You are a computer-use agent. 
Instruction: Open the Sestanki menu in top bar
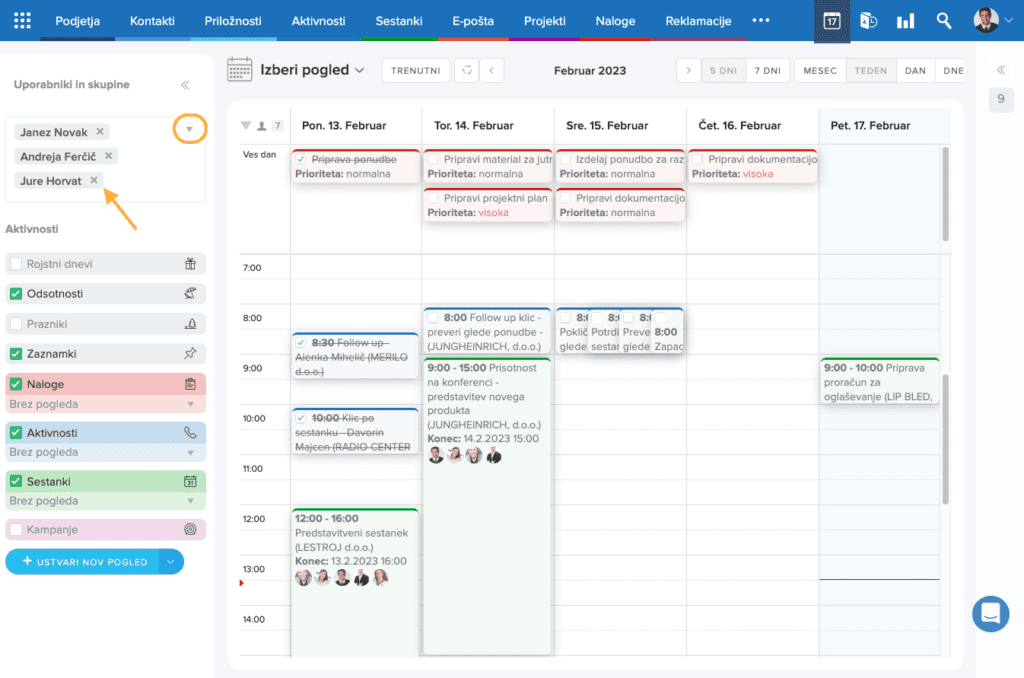[x=398, y=21]
